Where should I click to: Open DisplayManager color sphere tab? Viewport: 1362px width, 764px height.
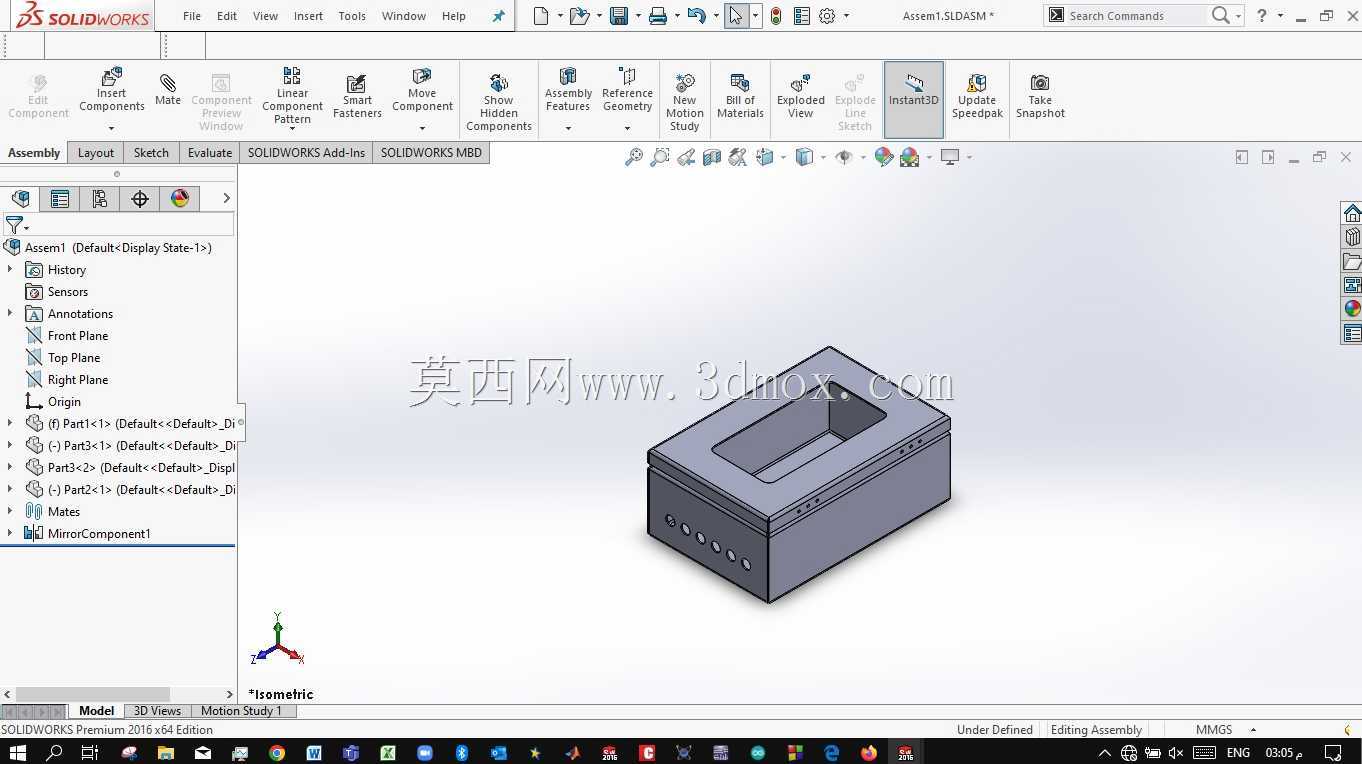[180, 199]
